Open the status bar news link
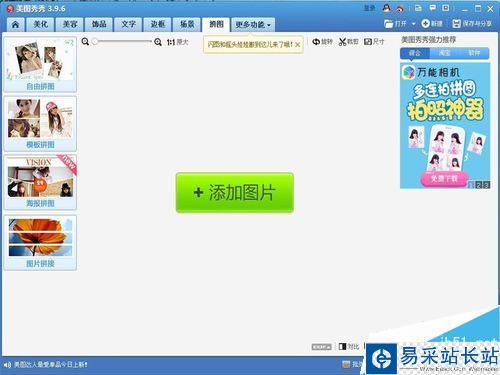This screenshot has height=375, width=500. click(51, 365)
